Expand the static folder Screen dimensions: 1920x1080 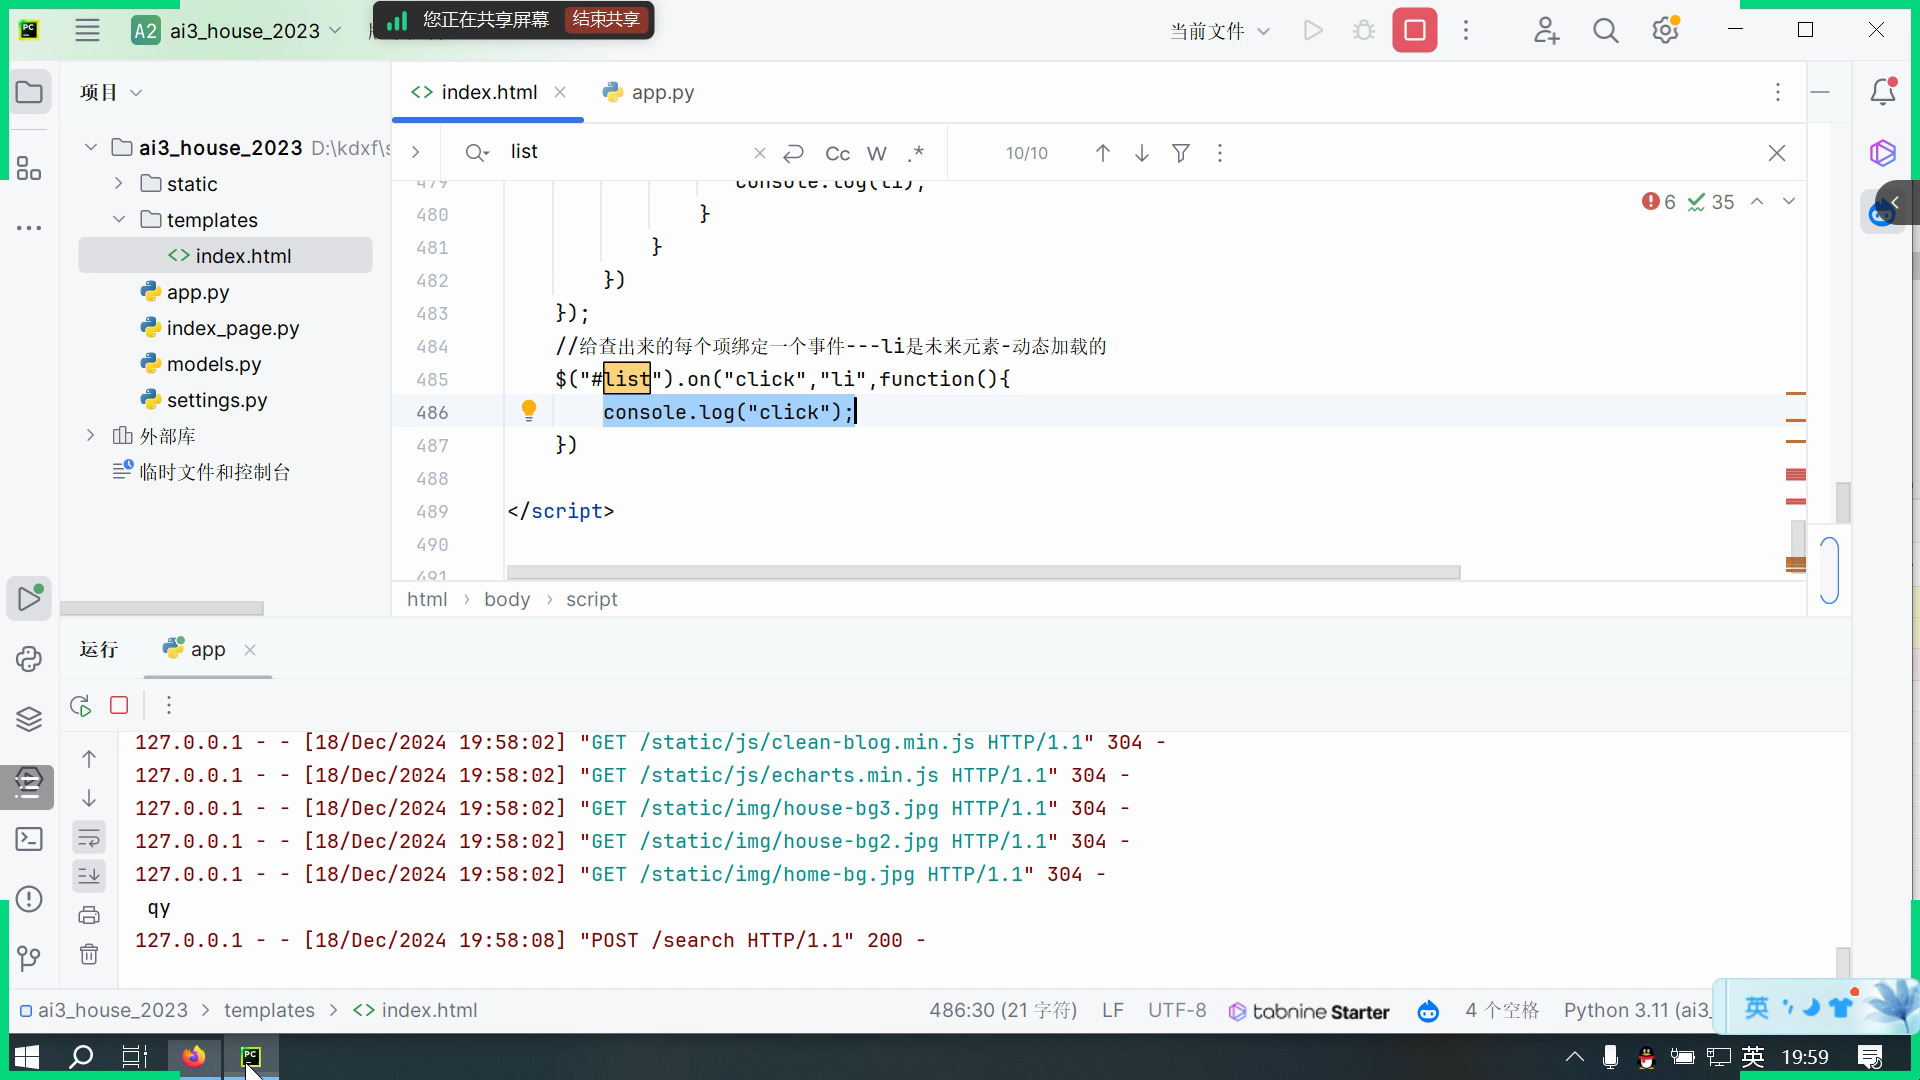click(x=118, y=184)
